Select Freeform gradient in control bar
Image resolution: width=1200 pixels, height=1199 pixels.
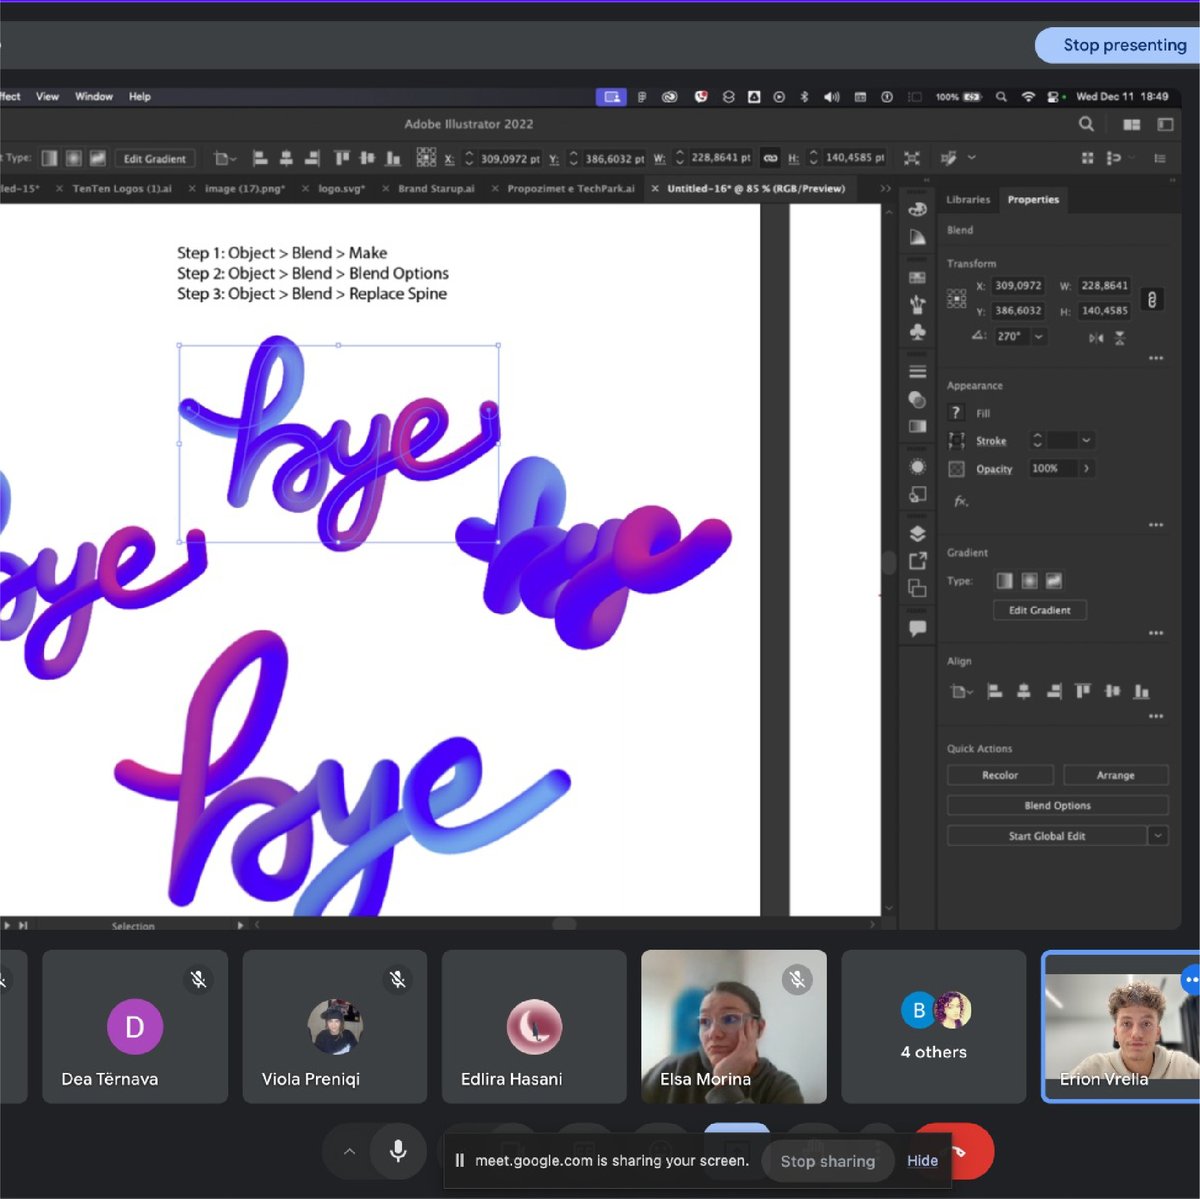coord(97,158)
